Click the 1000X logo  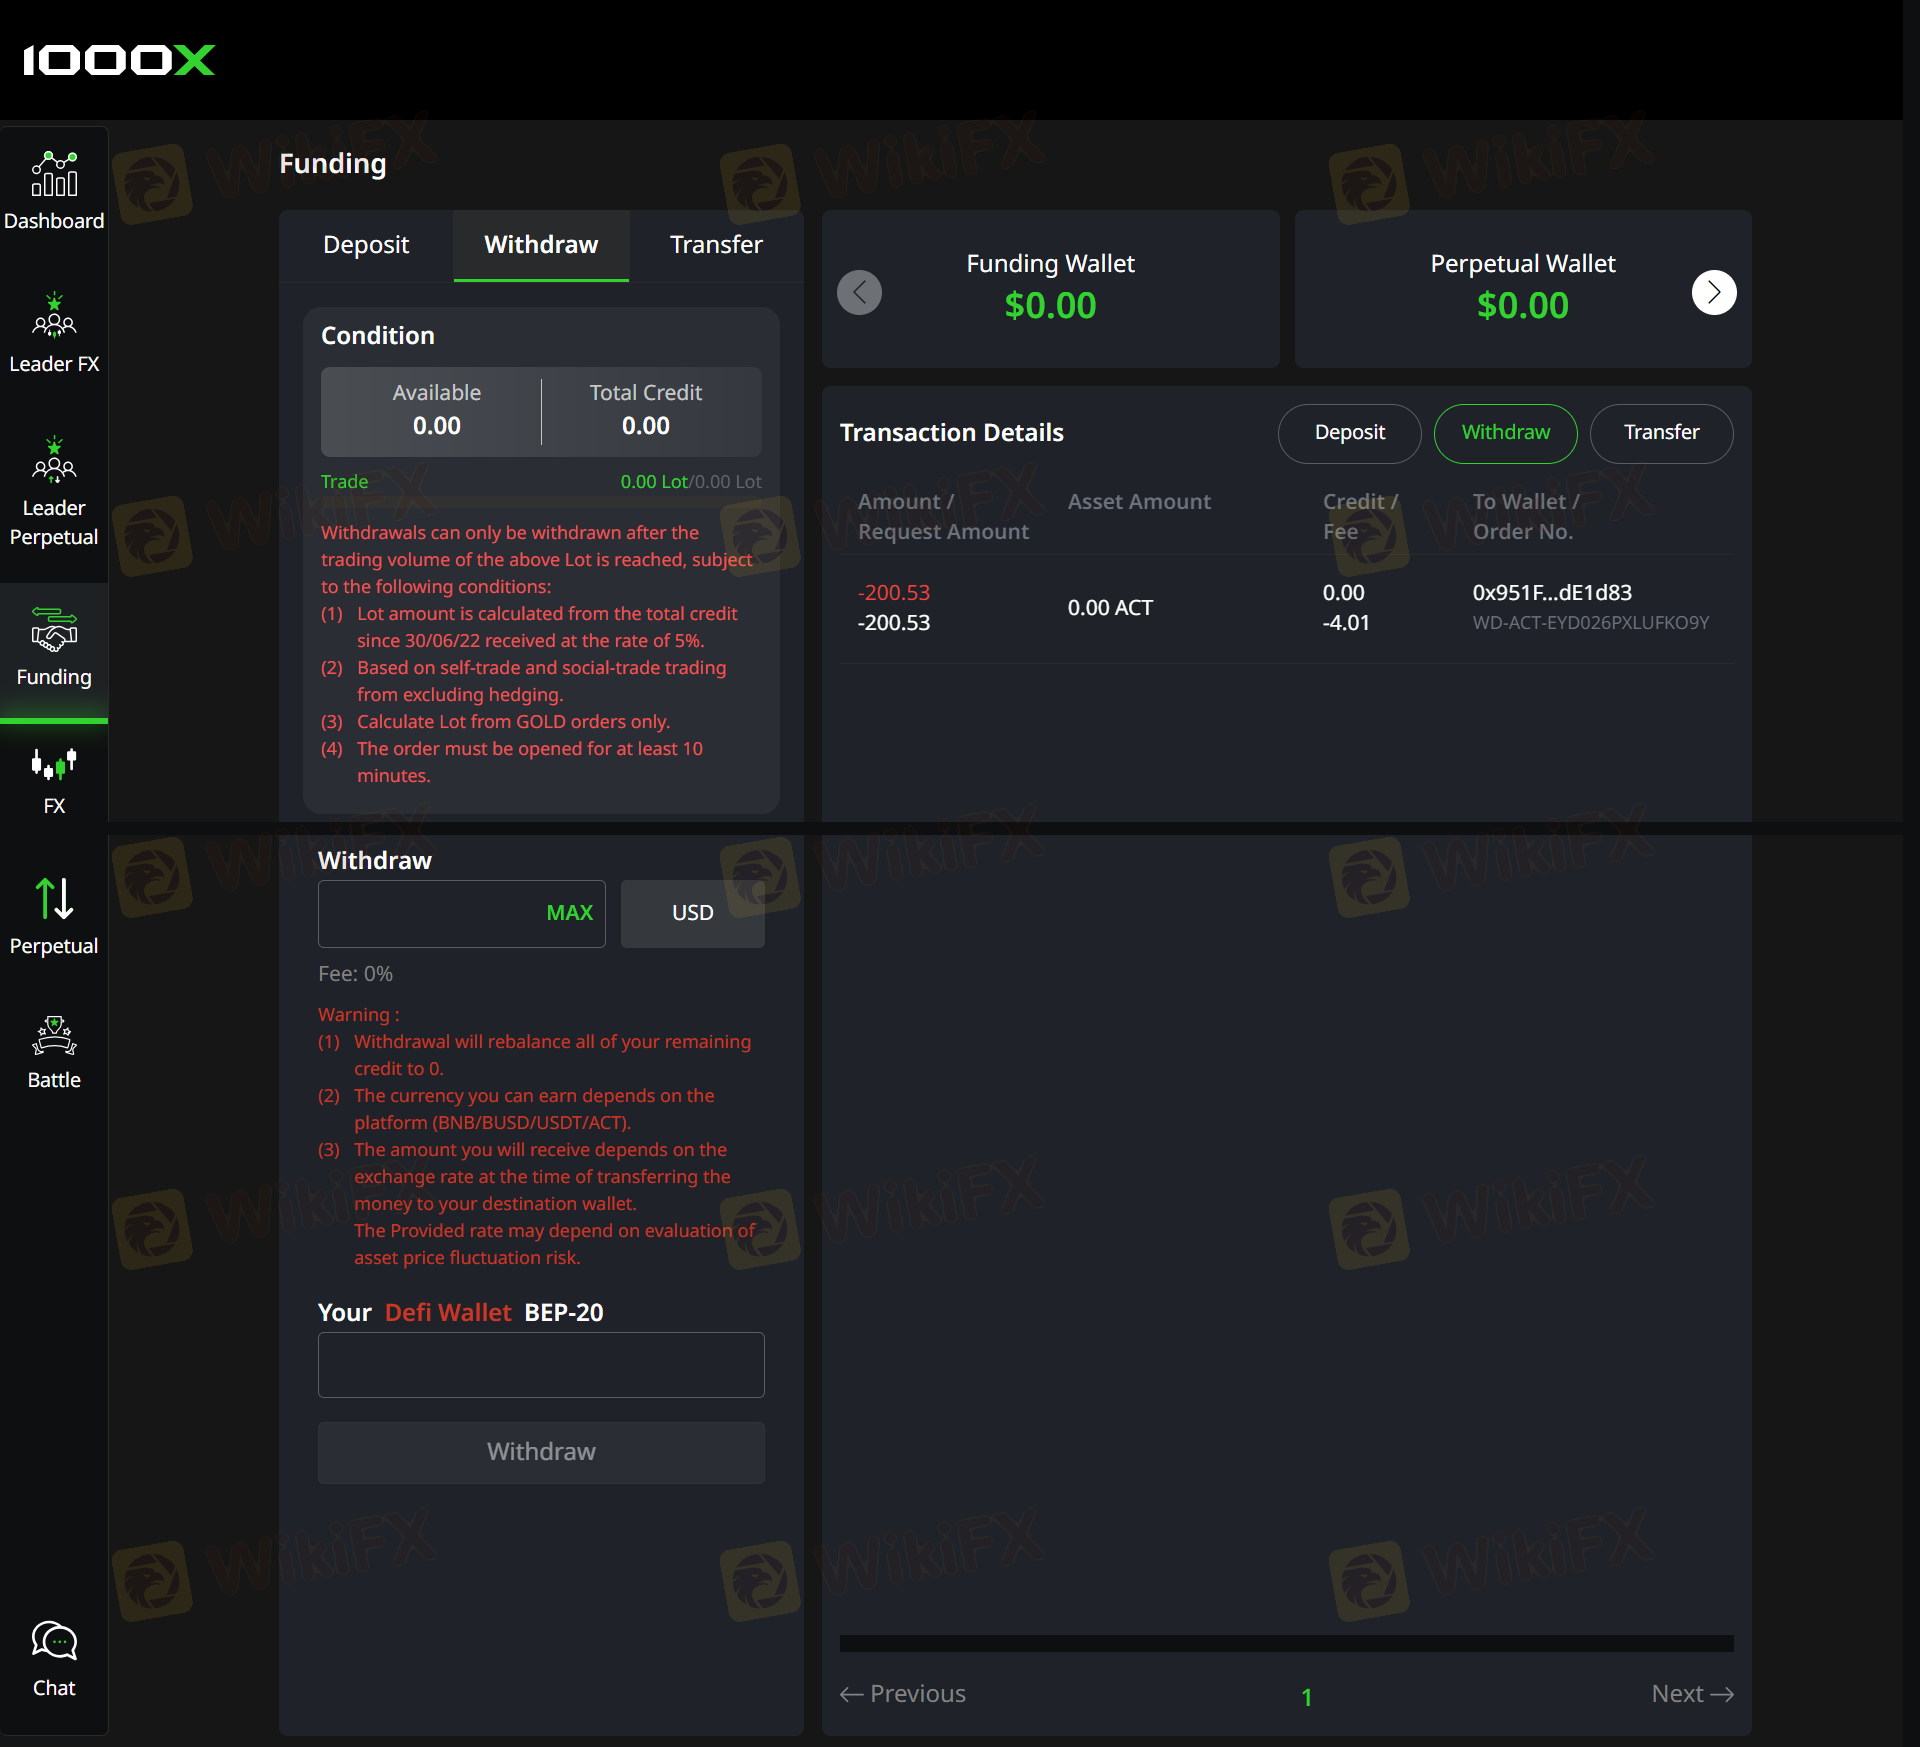[x=119, y=60]
